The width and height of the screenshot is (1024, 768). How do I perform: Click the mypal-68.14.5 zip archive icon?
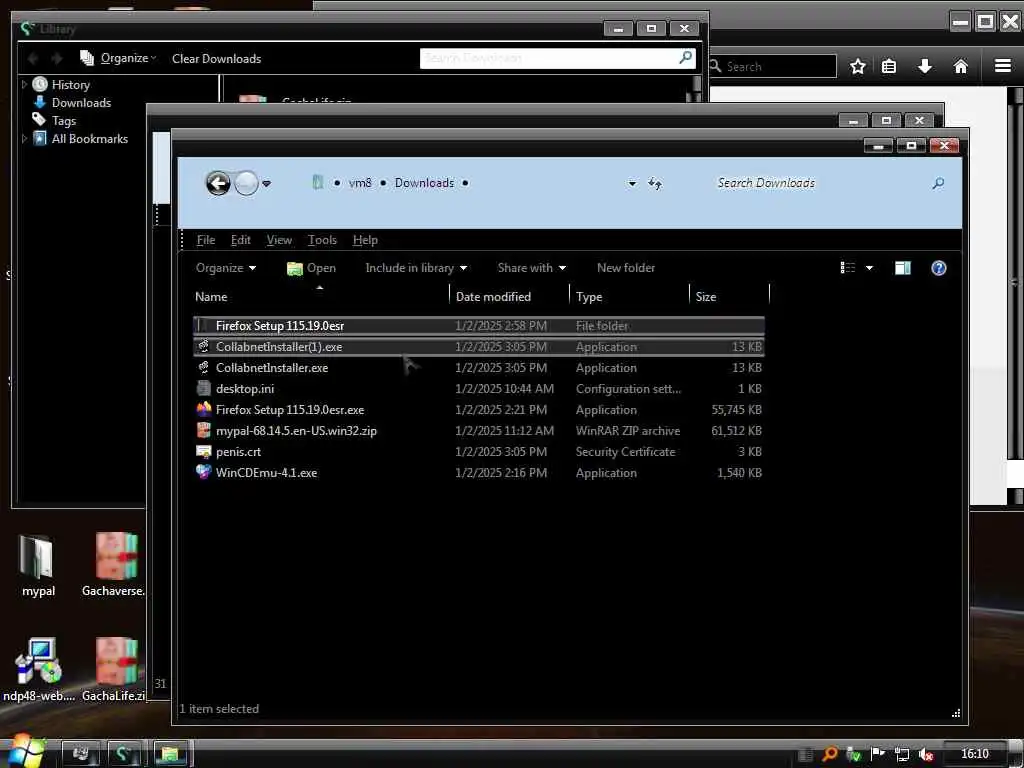click(204, 430)
